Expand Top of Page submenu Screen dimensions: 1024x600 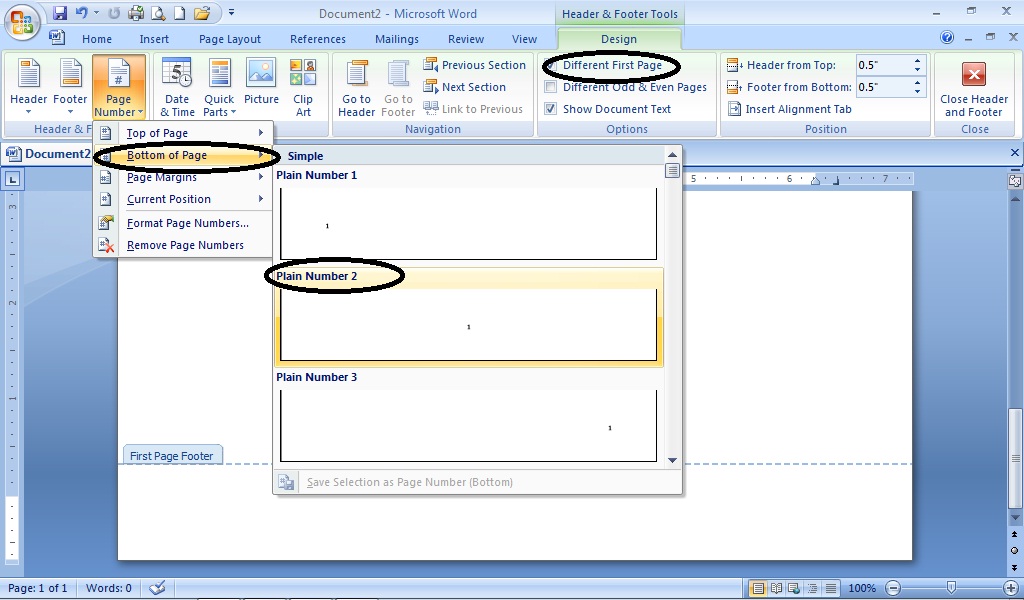coord(183,133)
